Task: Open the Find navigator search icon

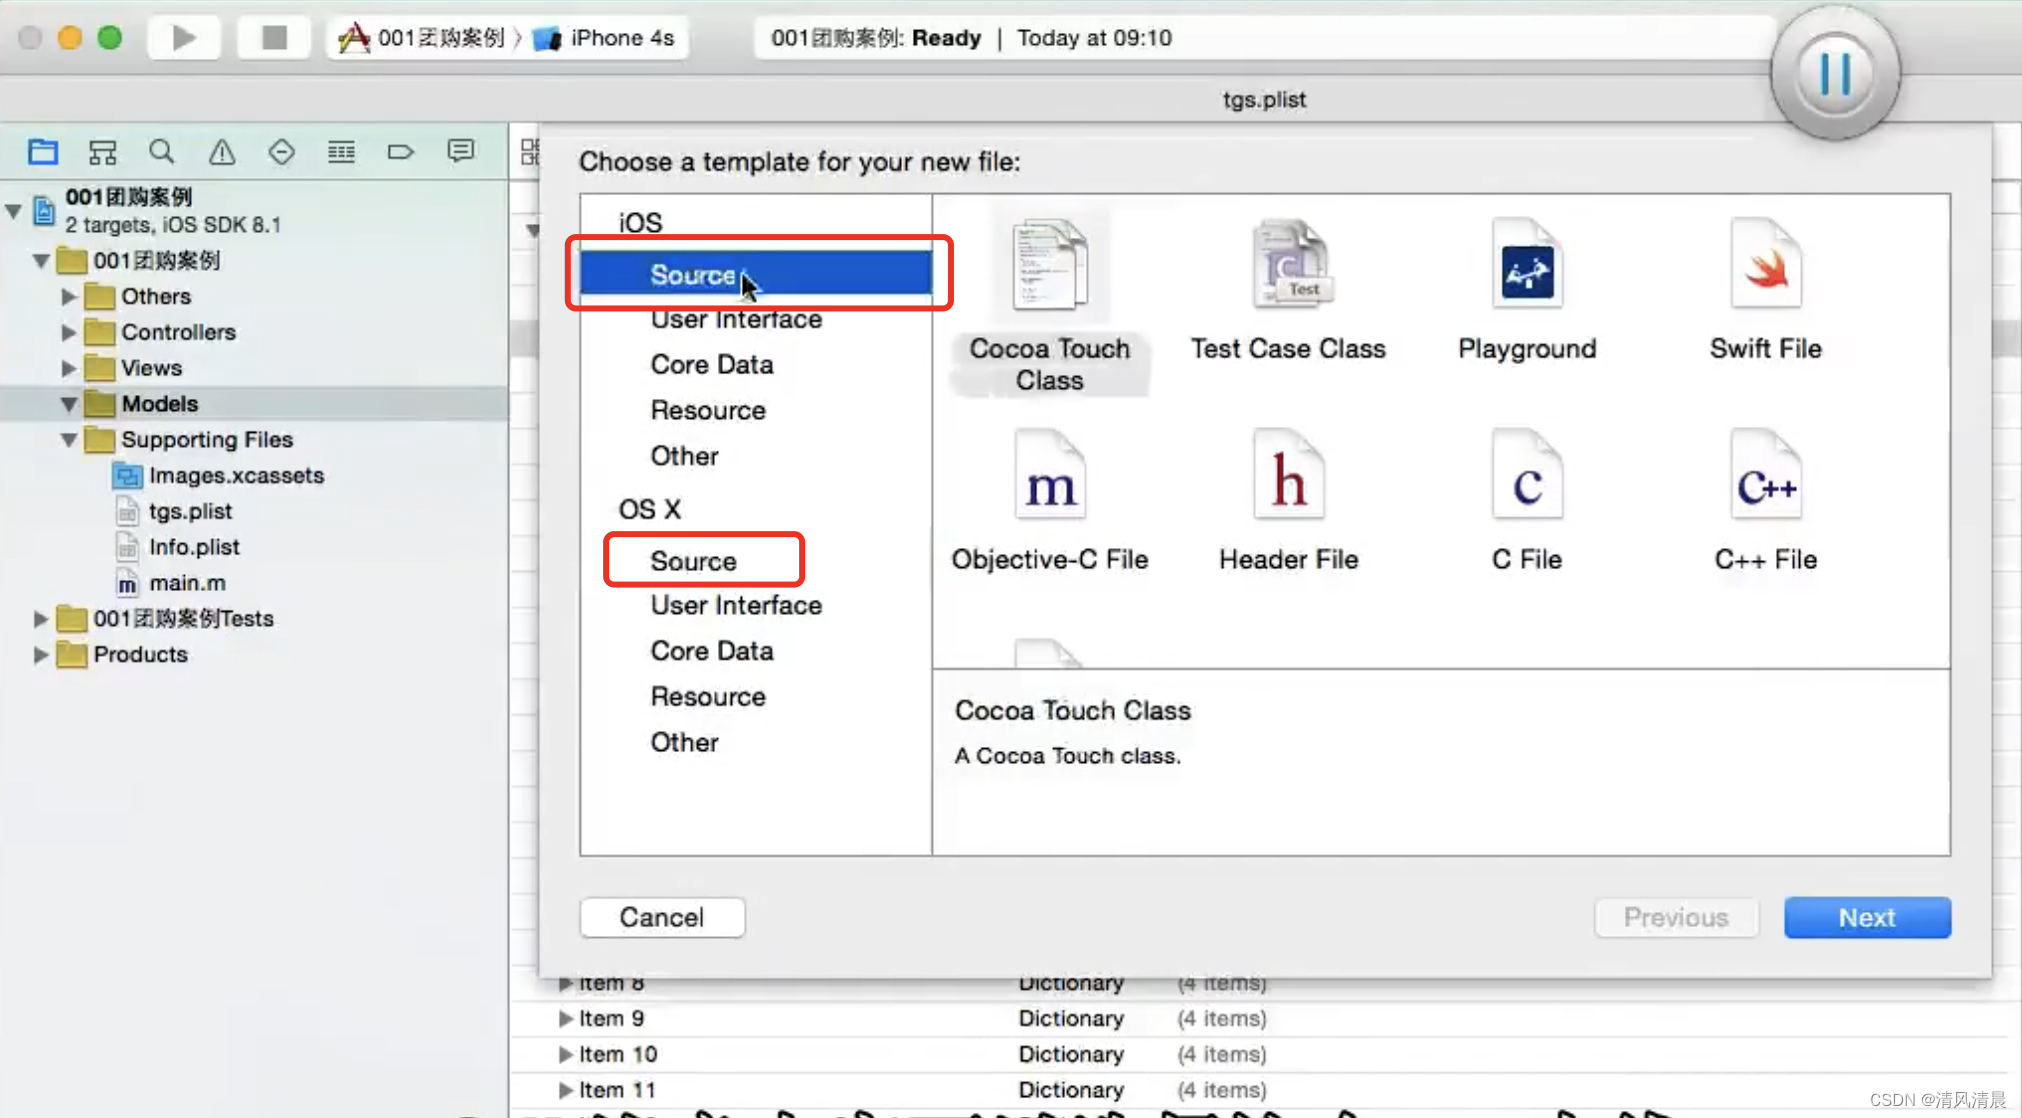Action: [x=161, y=152]
